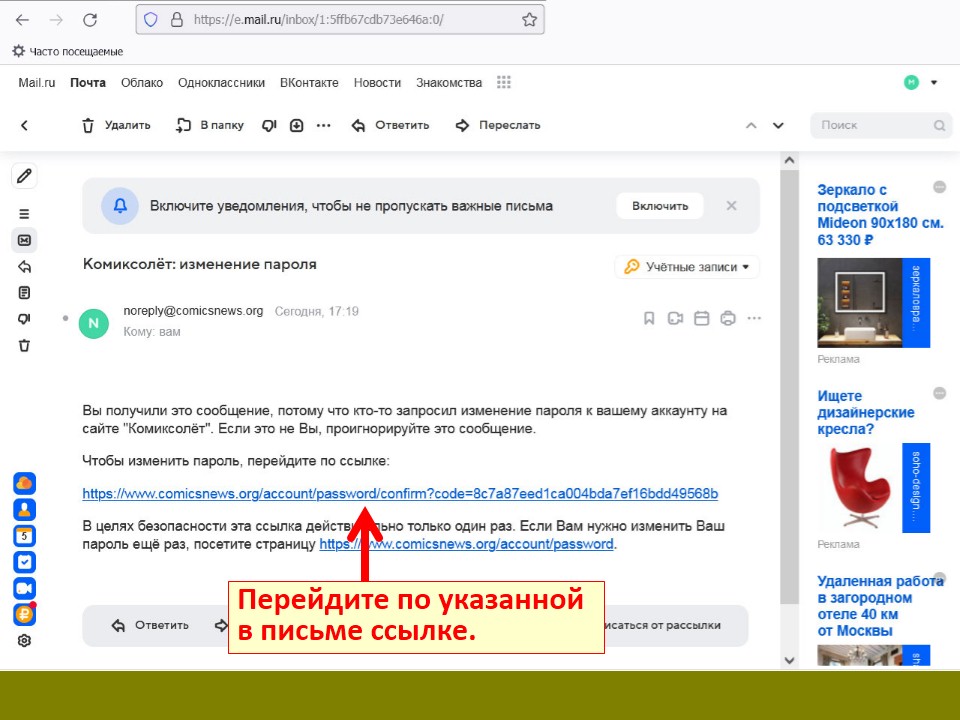
Task: Open the drafts folder icon in sidebar
Action: point(24,293)
